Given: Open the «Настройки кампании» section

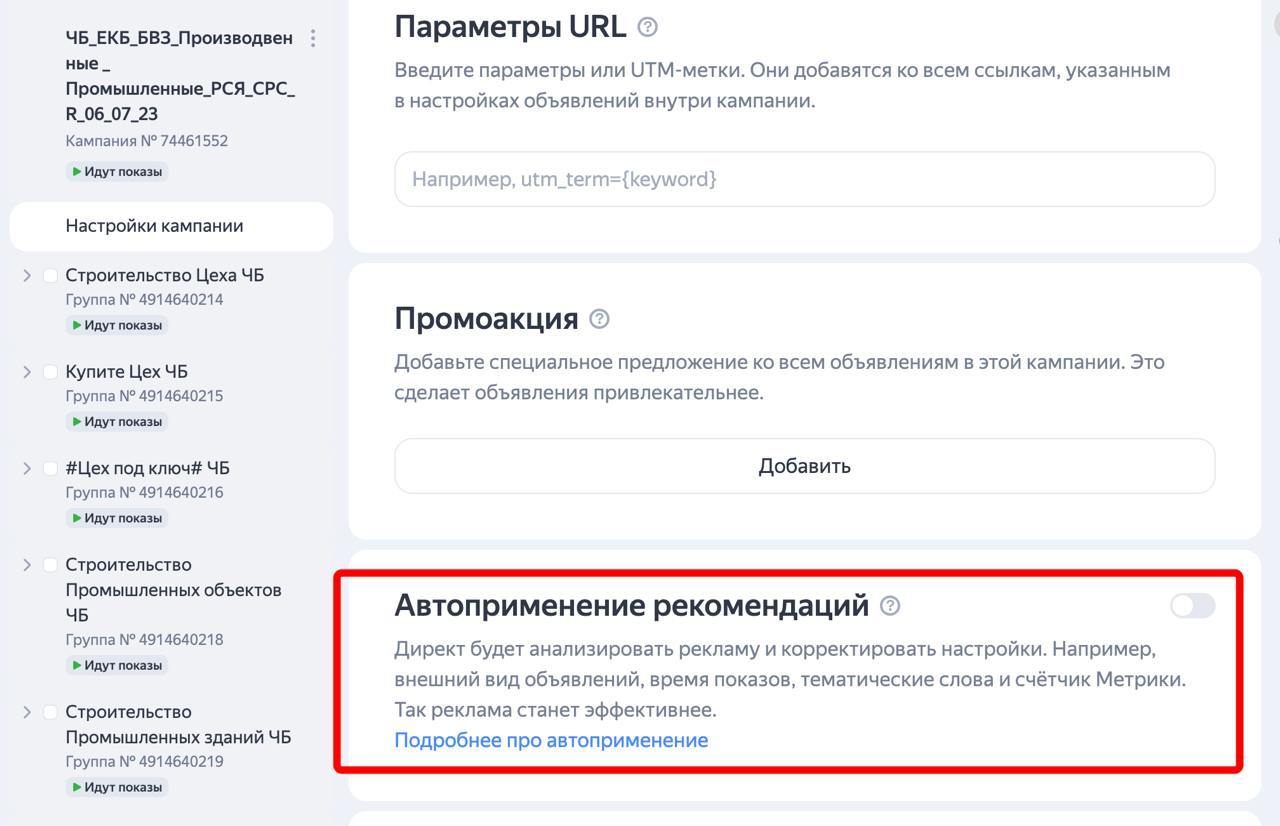Looking at the screenshot, I should tap(154, 226).
